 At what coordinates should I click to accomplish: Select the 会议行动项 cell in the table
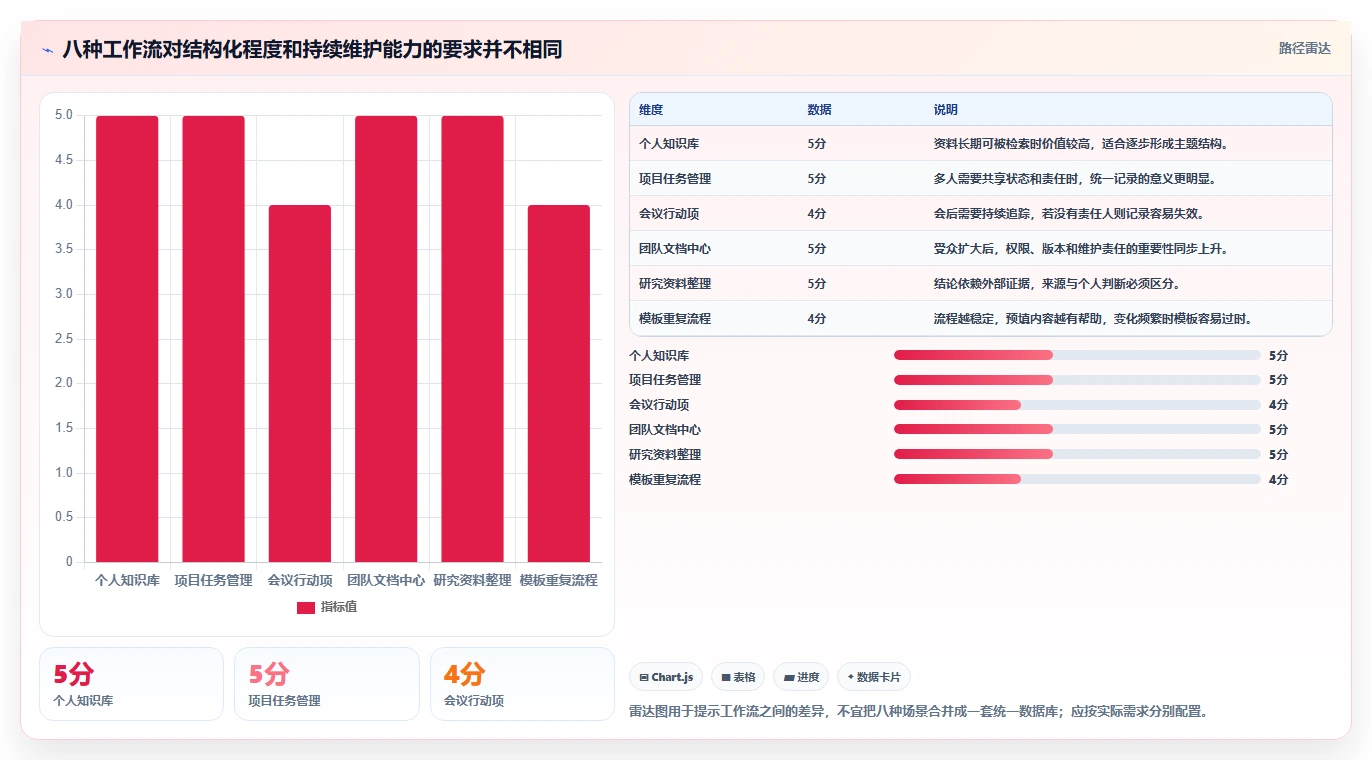(x=669, y=214)
